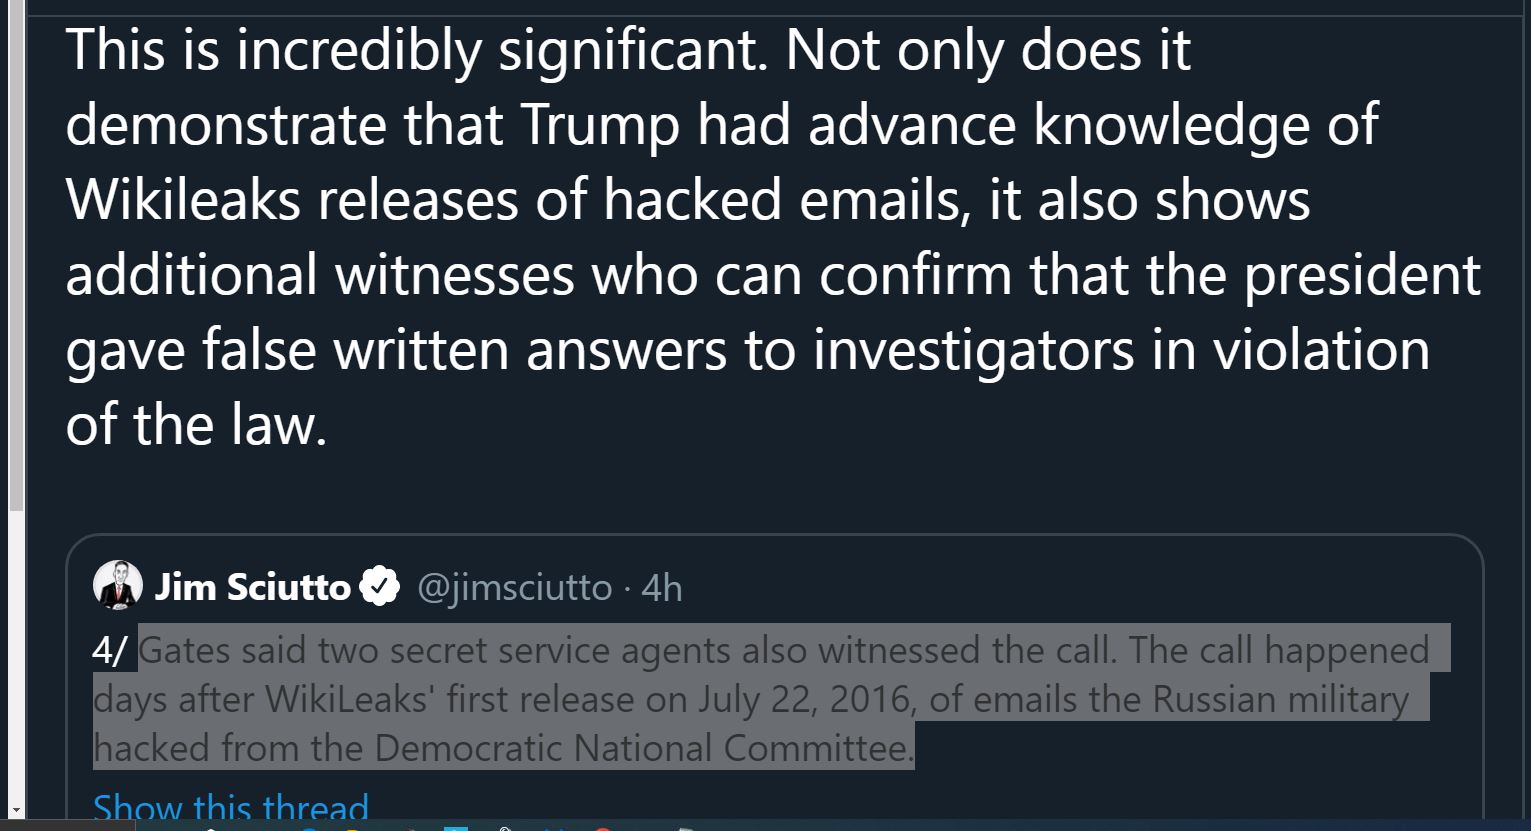Click the 4h timestamp of the quoted tweet
Image resolution: width=1531 pixels, height=831 pixels.
[x=662, y=588]
